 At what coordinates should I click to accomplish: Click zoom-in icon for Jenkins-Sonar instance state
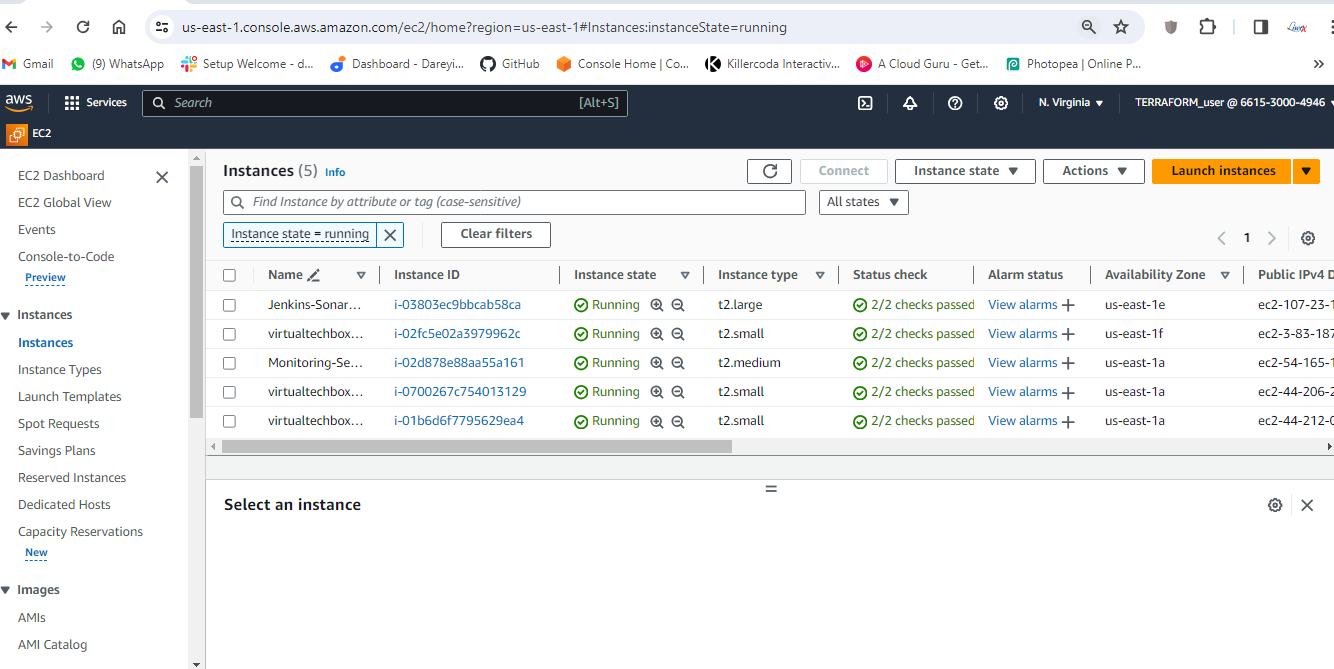[657, 305]
